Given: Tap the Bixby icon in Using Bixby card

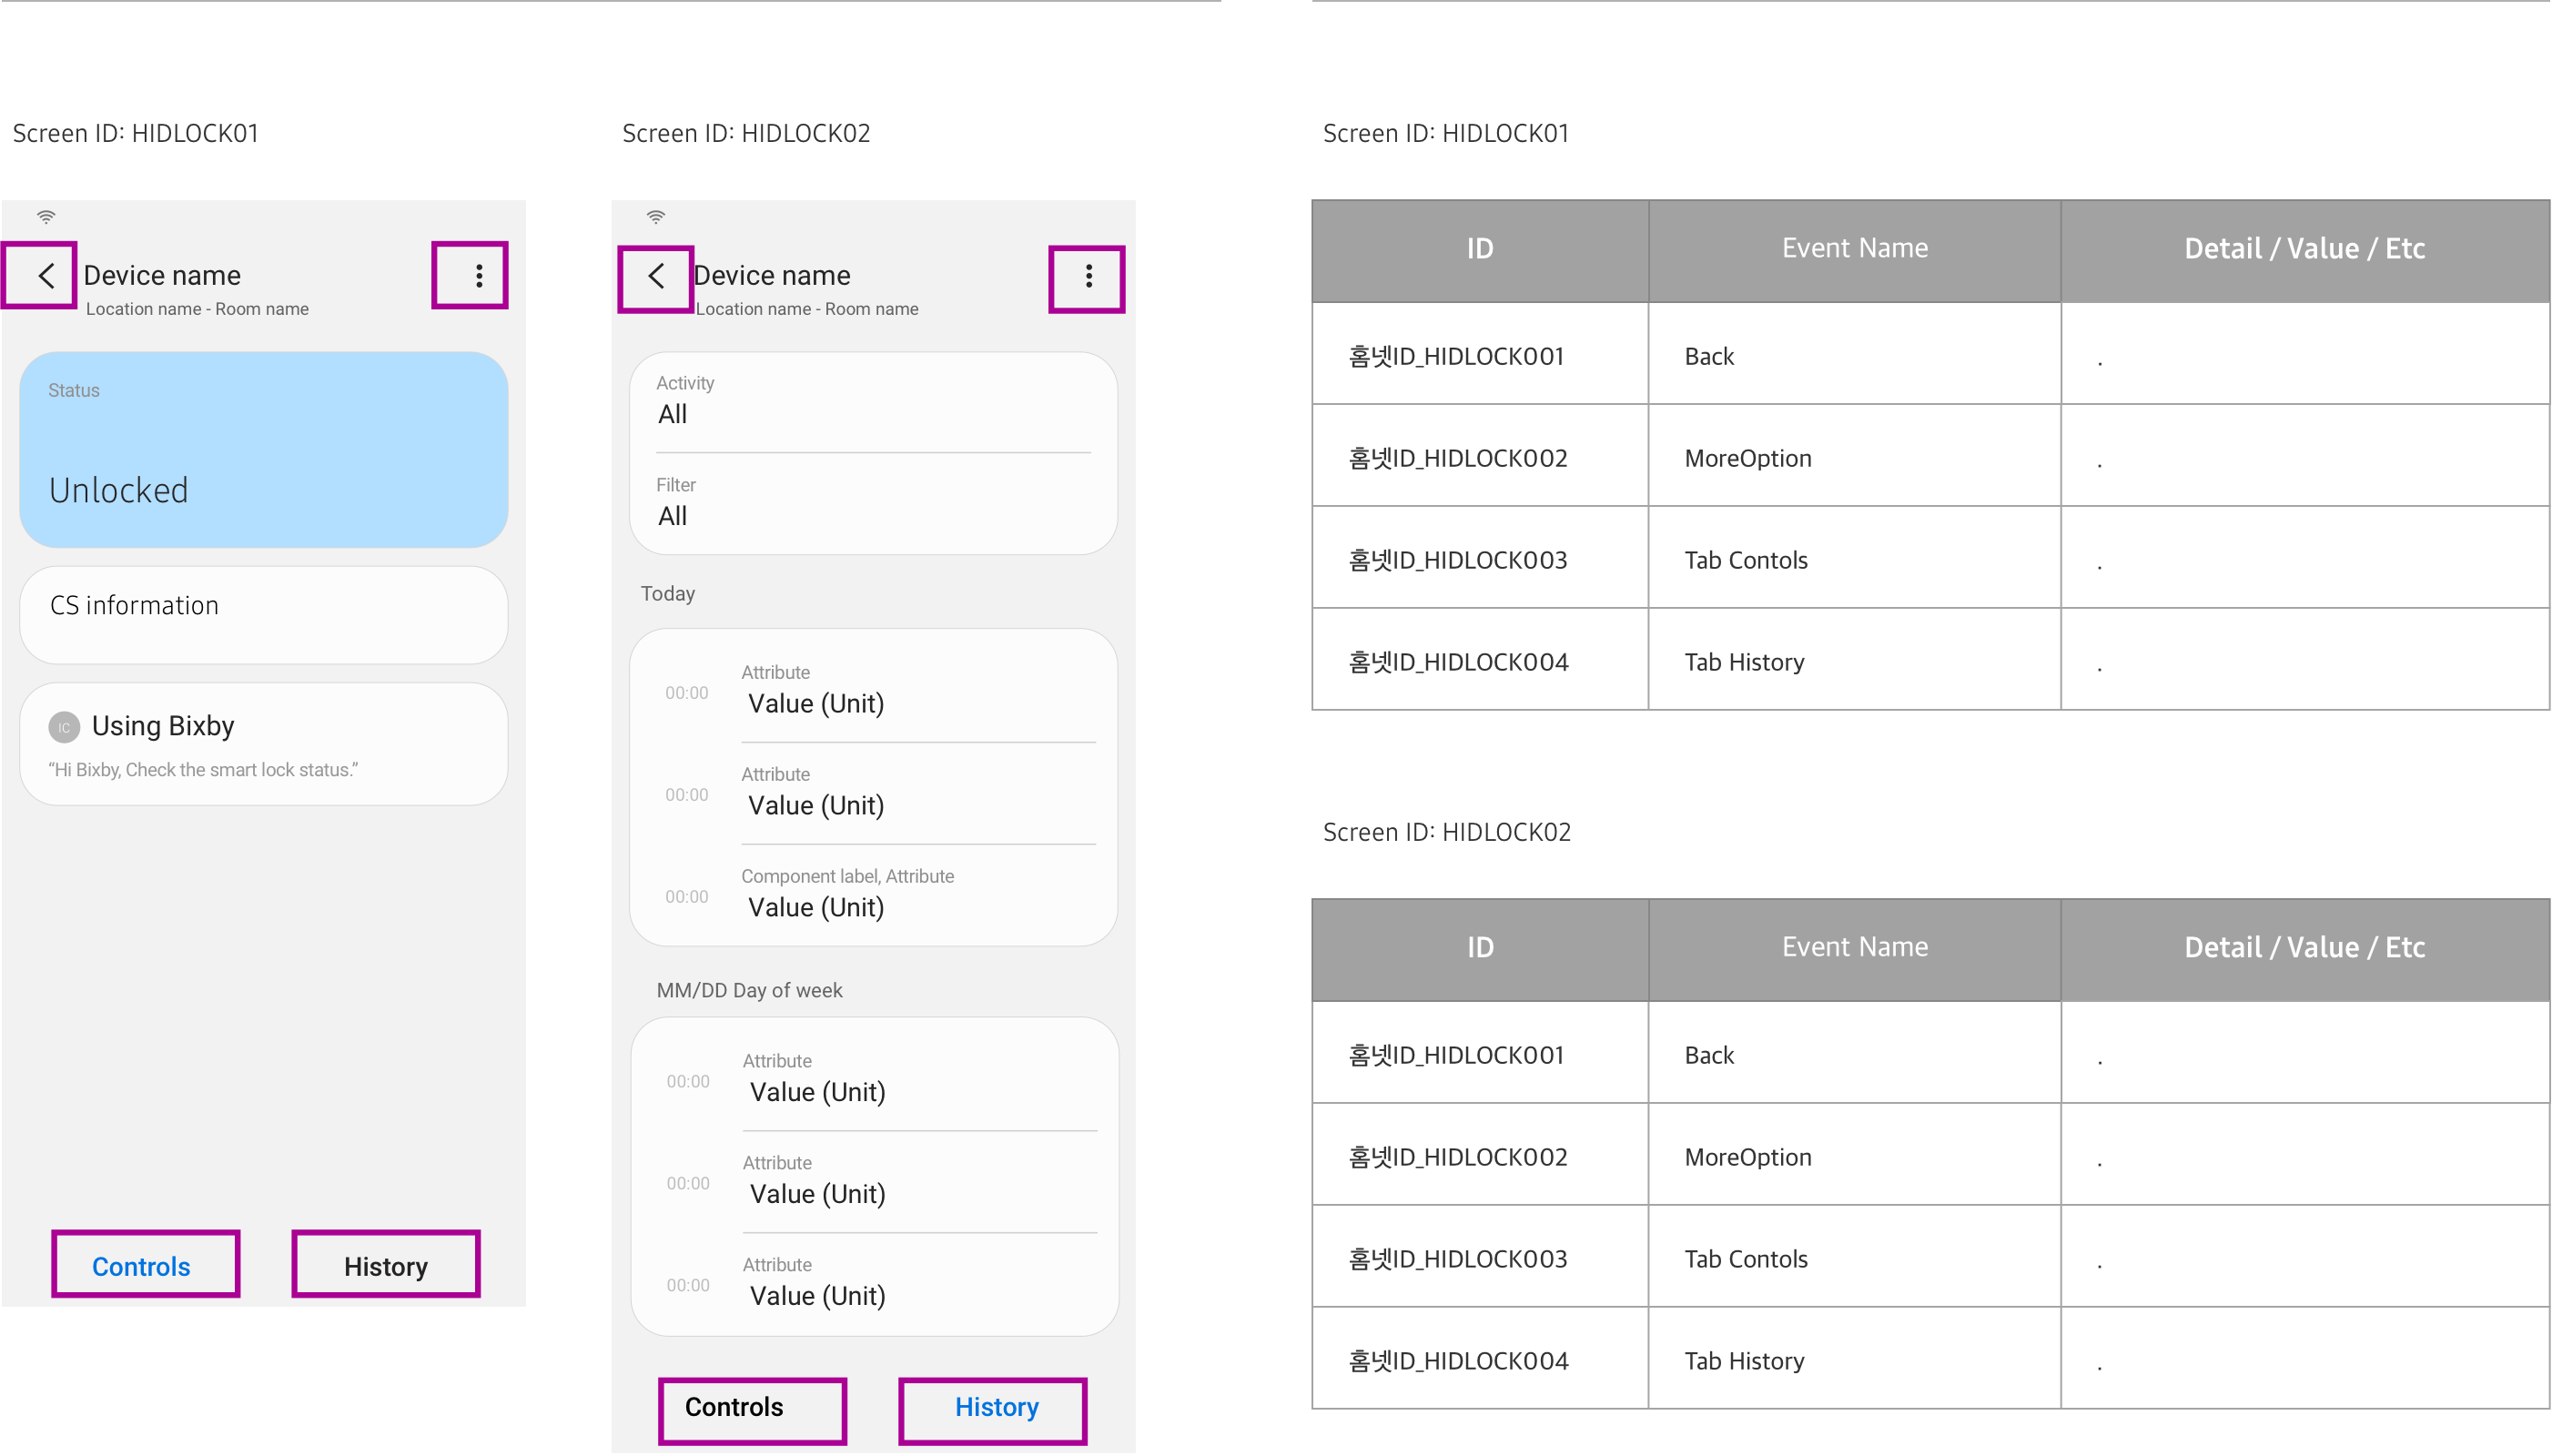Looking at the screenshot, I should (64, 727).
